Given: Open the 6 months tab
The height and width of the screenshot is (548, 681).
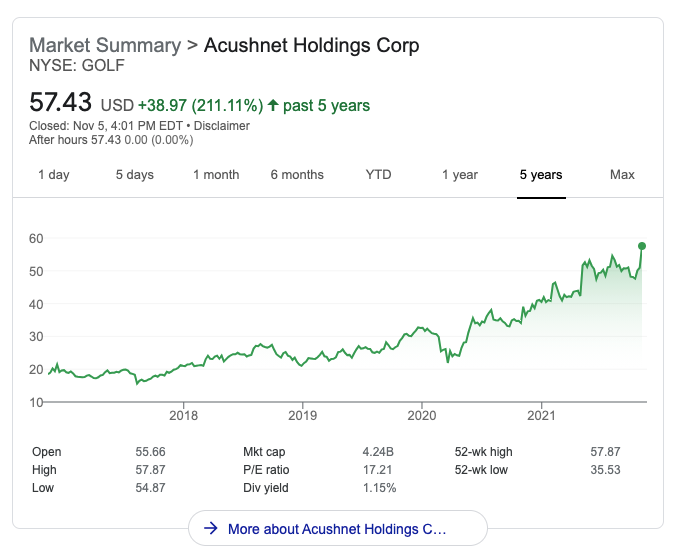Looking at the screenshot, I should coord(297,175).
